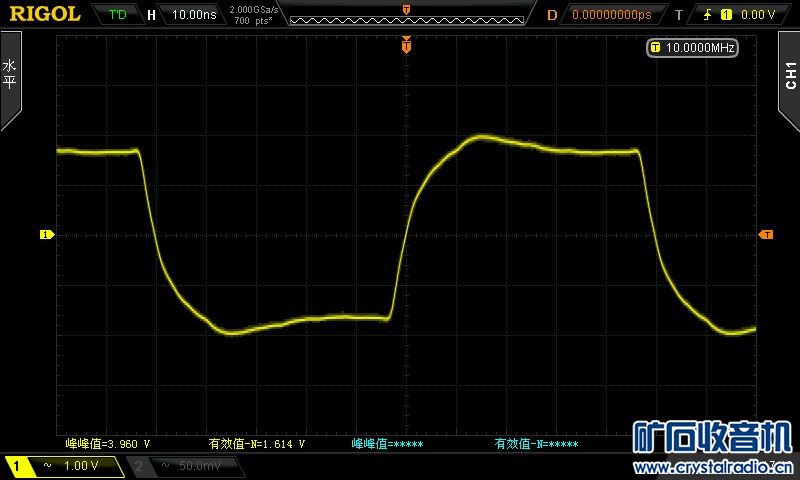Select channel 1 label with 1.00 V scale
800x480 pixels.
64,466
